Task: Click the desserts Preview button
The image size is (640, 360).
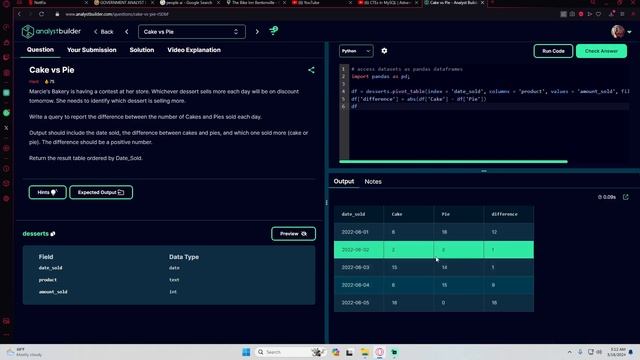Action: (293, 234)
